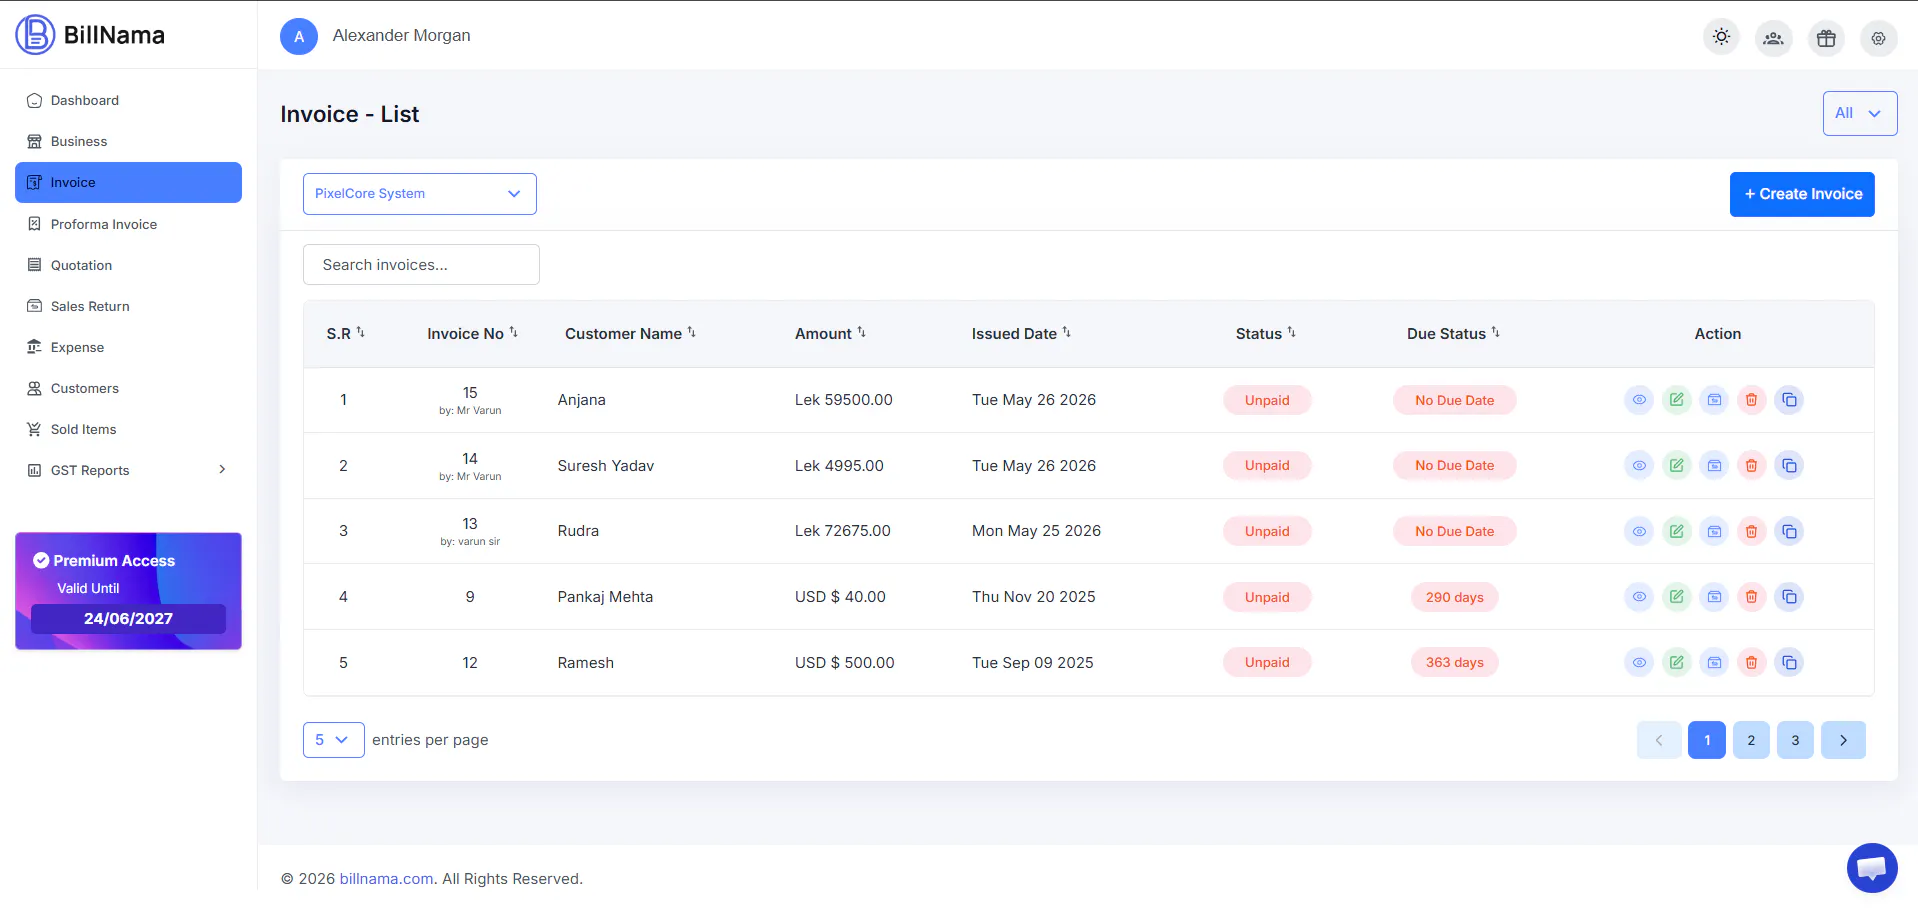This screenshot has width=1918, height=912.
Task: Open the PixelCore System business dropdown
Action: [420, 194]
